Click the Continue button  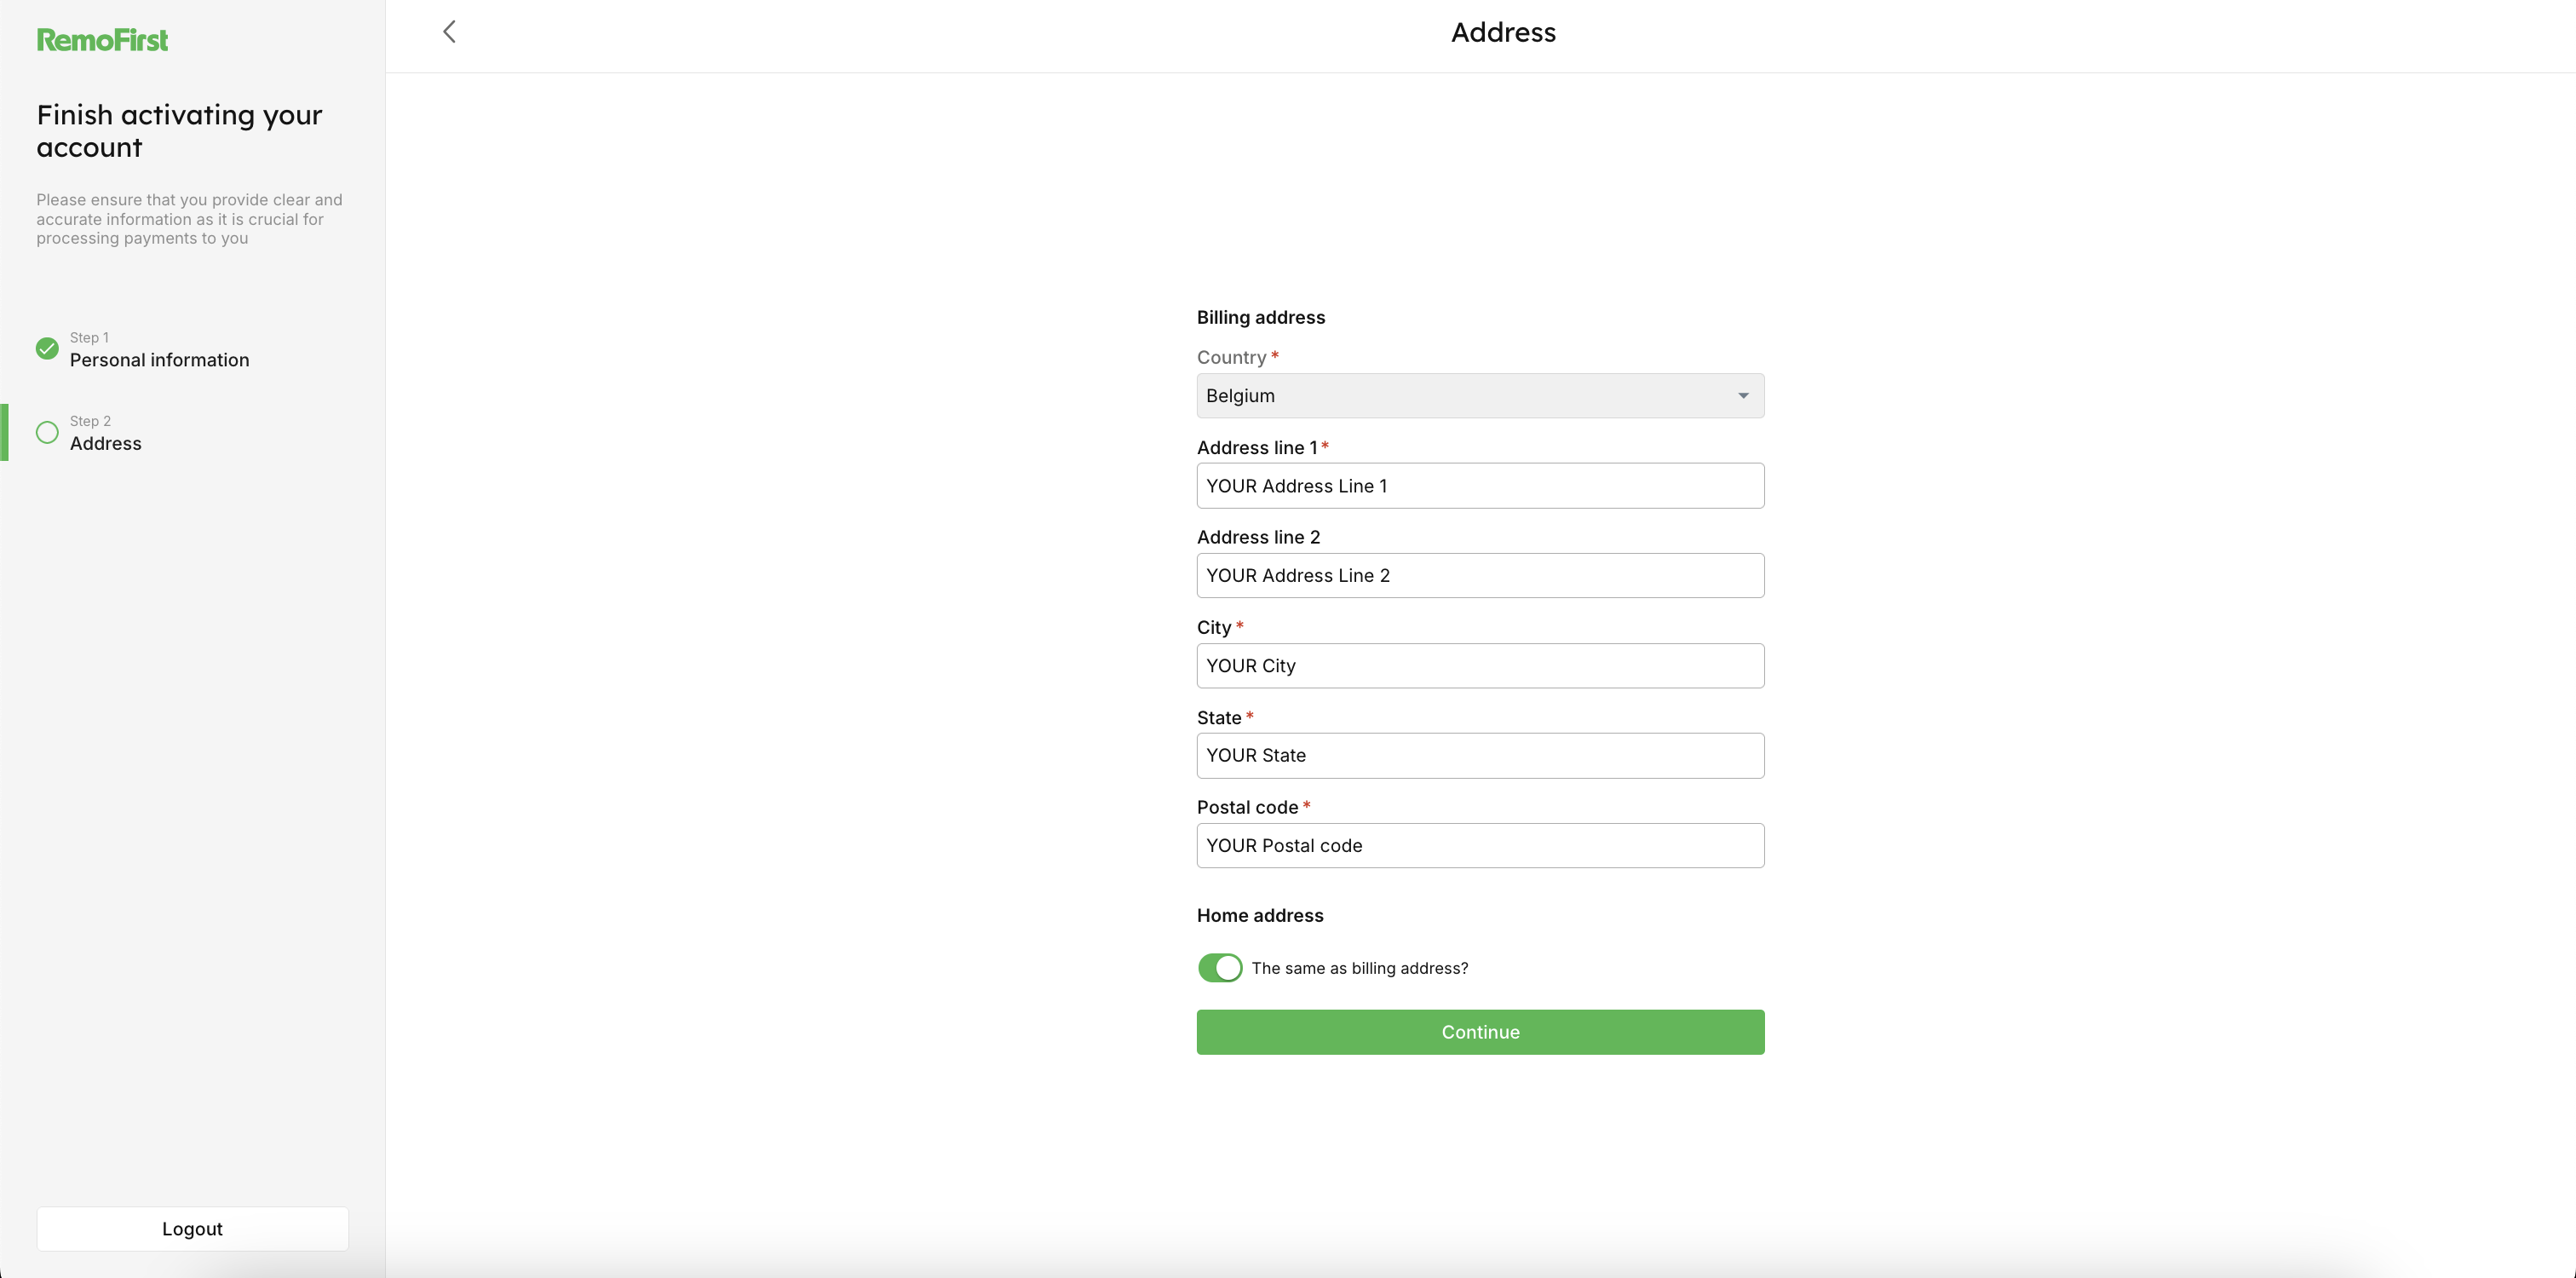pos(1480,1032)
